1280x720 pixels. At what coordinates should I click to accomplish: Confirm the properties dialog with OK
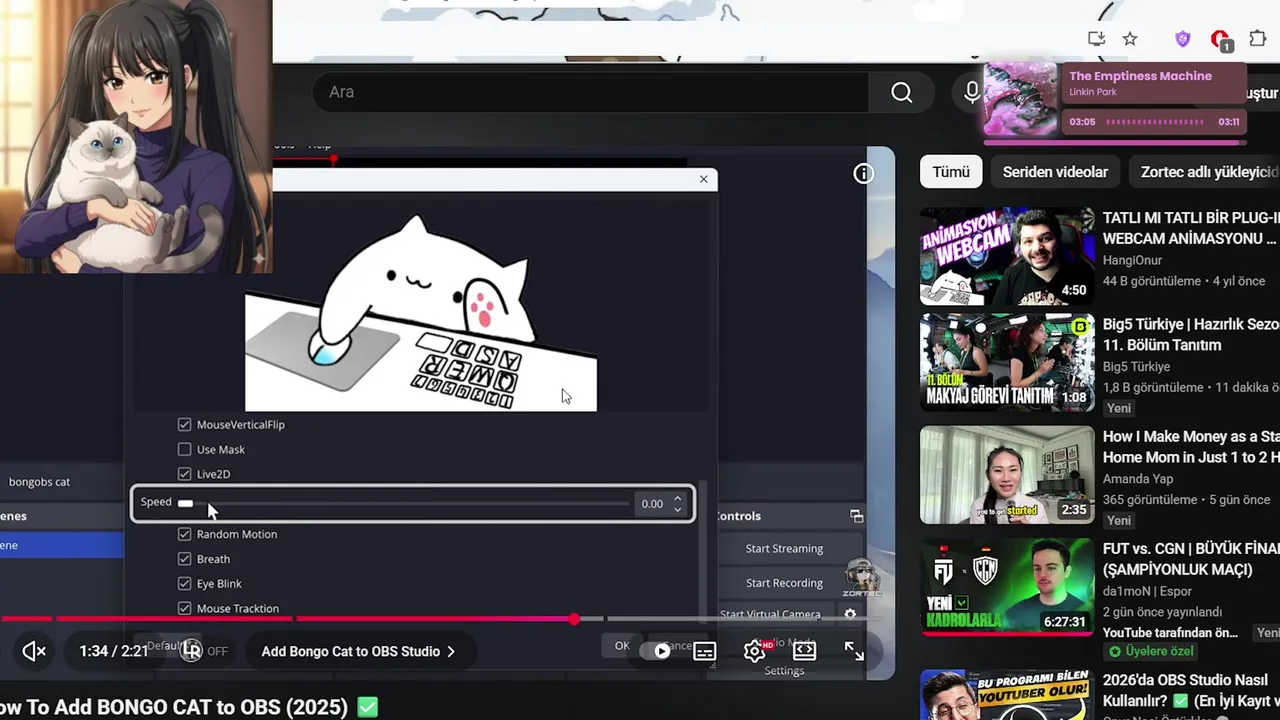(622, 646)
